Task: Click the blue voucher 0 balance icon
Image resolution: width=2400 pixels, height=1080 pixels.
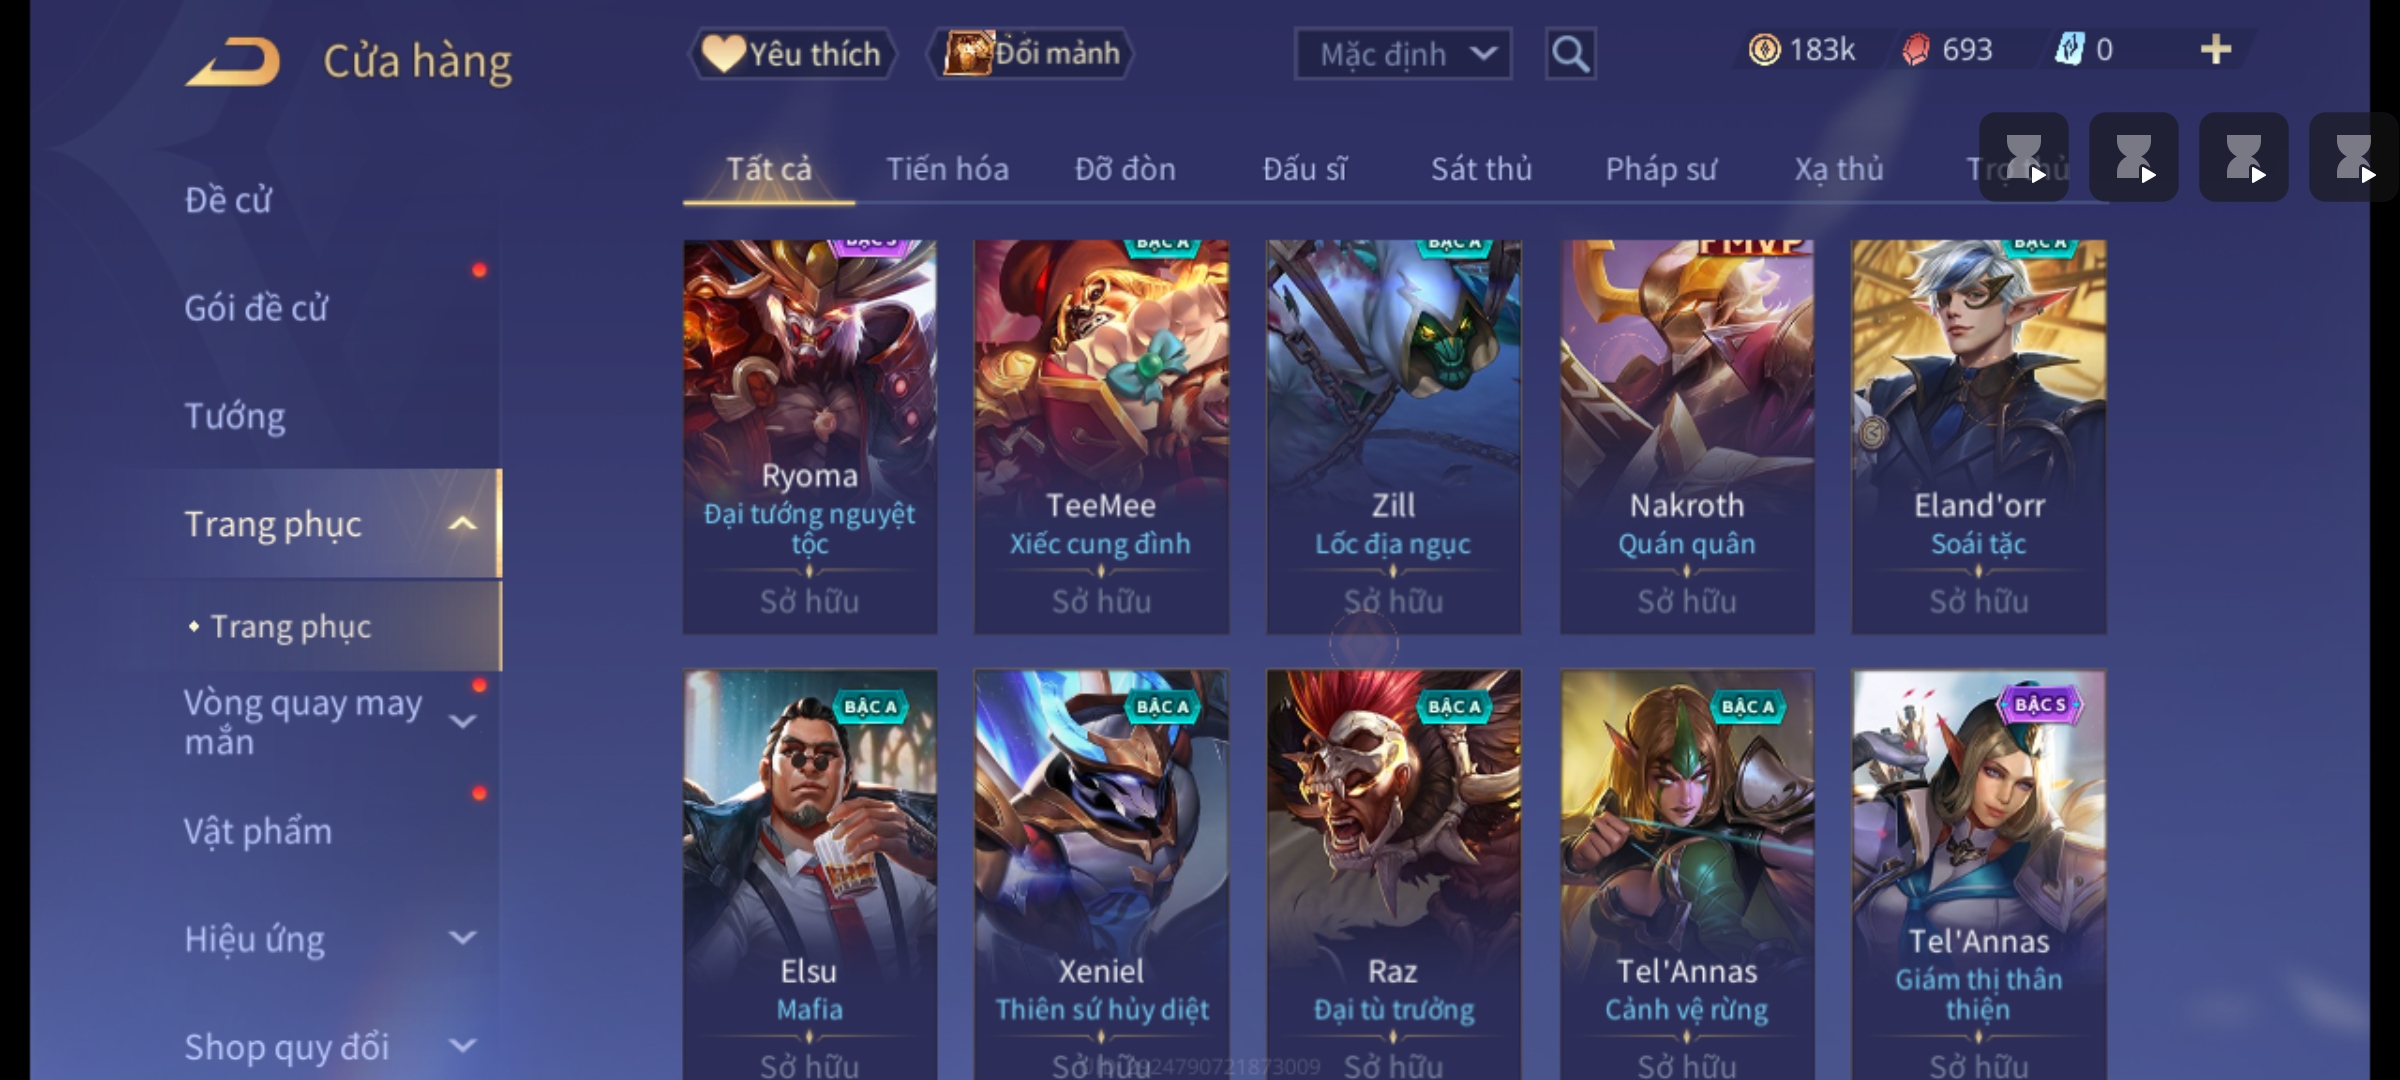Action: coord(2068,49)
